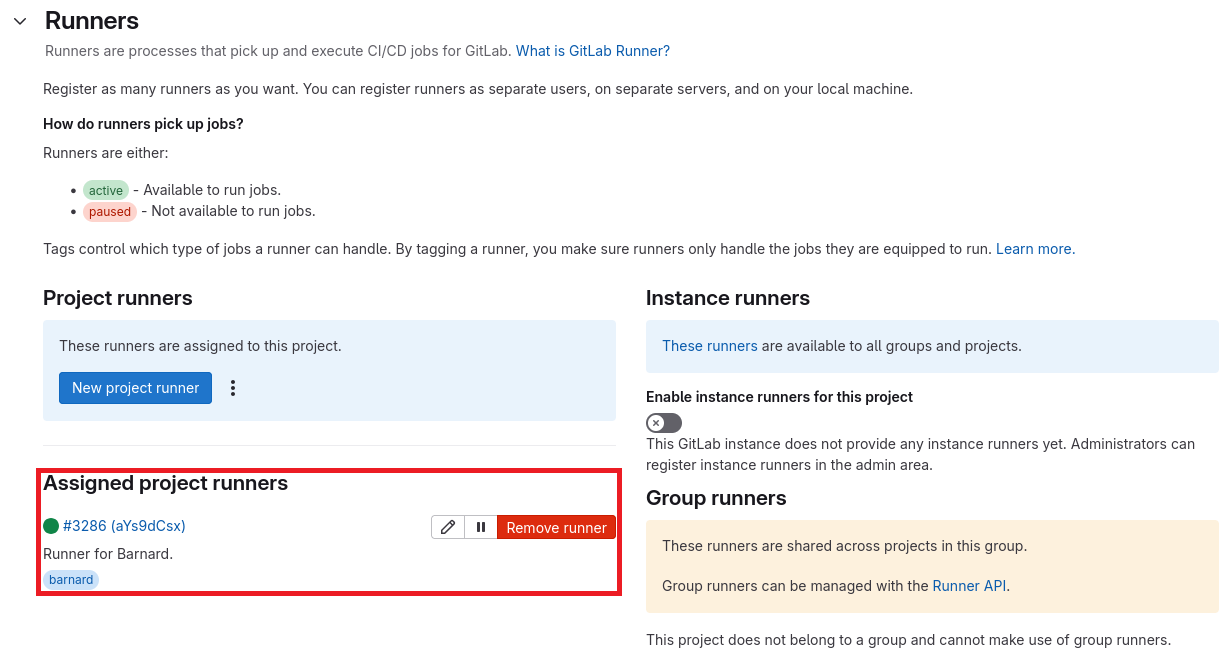Open the vertical ellipsis menu beside New project runner
1226x664 pixels.
point(233,388)
